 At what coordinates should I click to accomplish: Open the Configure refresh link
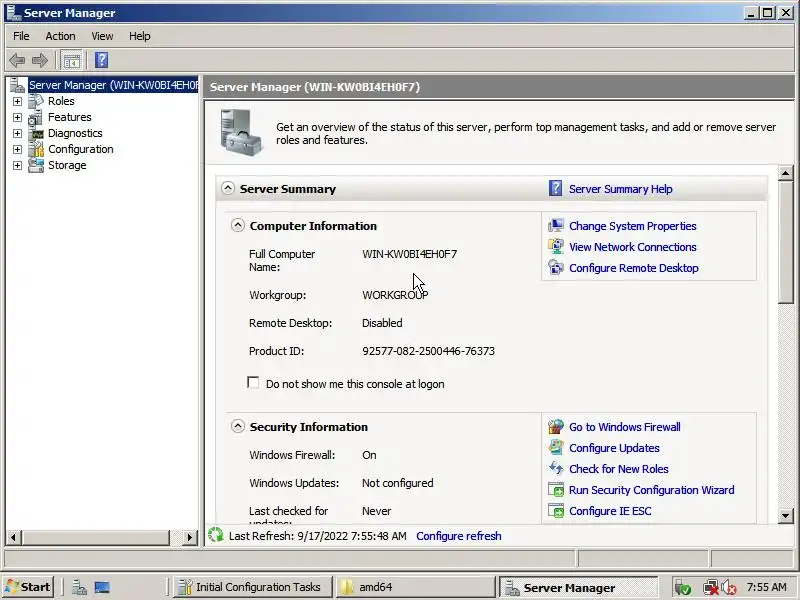pos(459,536)
